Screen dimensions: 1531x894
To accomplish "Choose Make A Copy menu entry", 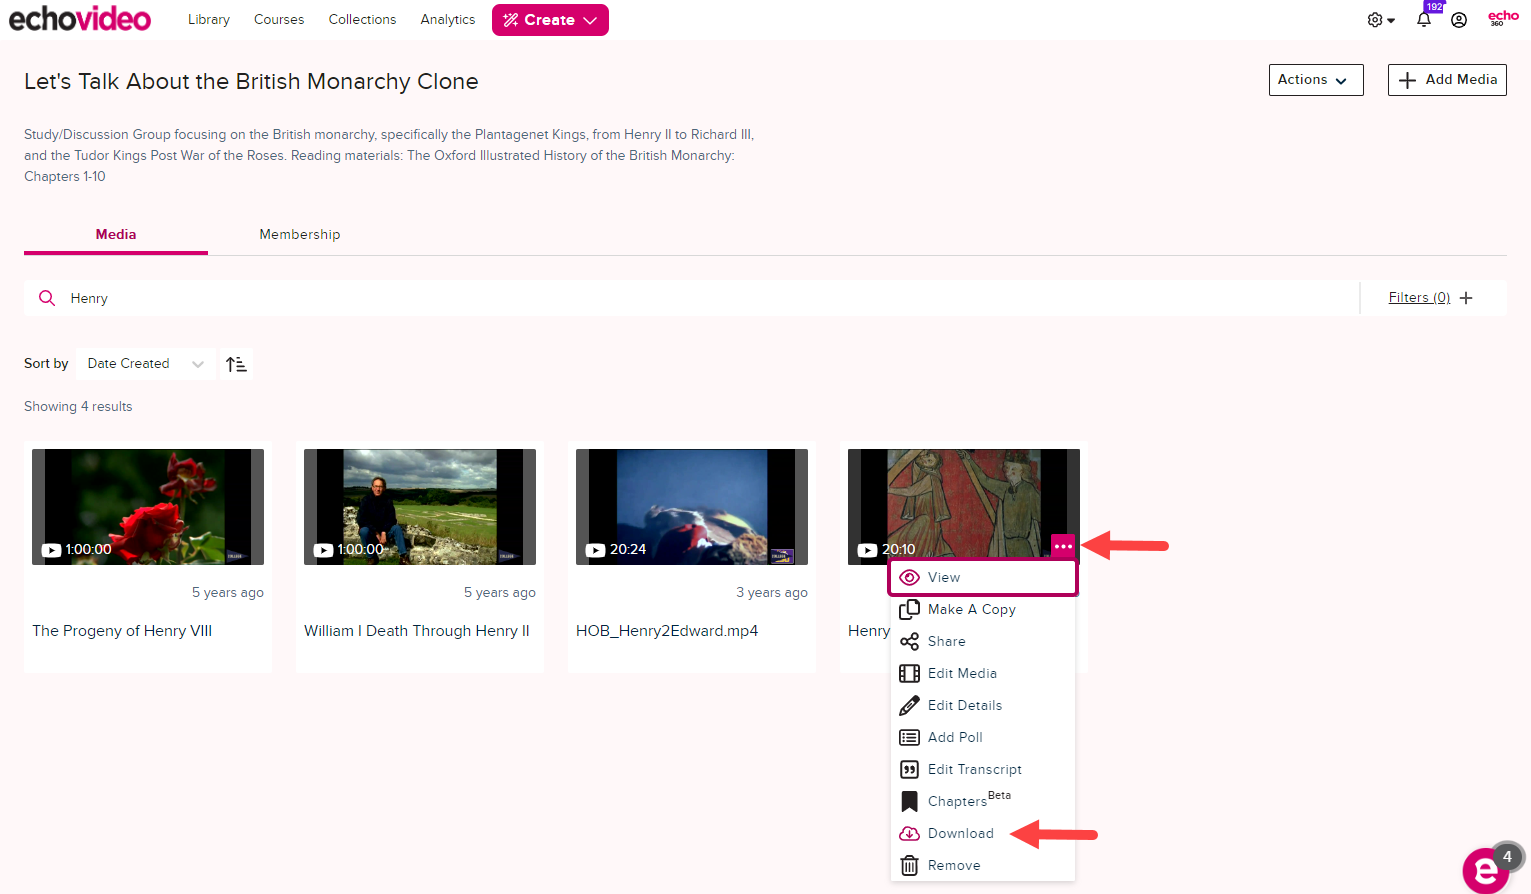I will tap(983, 609).
